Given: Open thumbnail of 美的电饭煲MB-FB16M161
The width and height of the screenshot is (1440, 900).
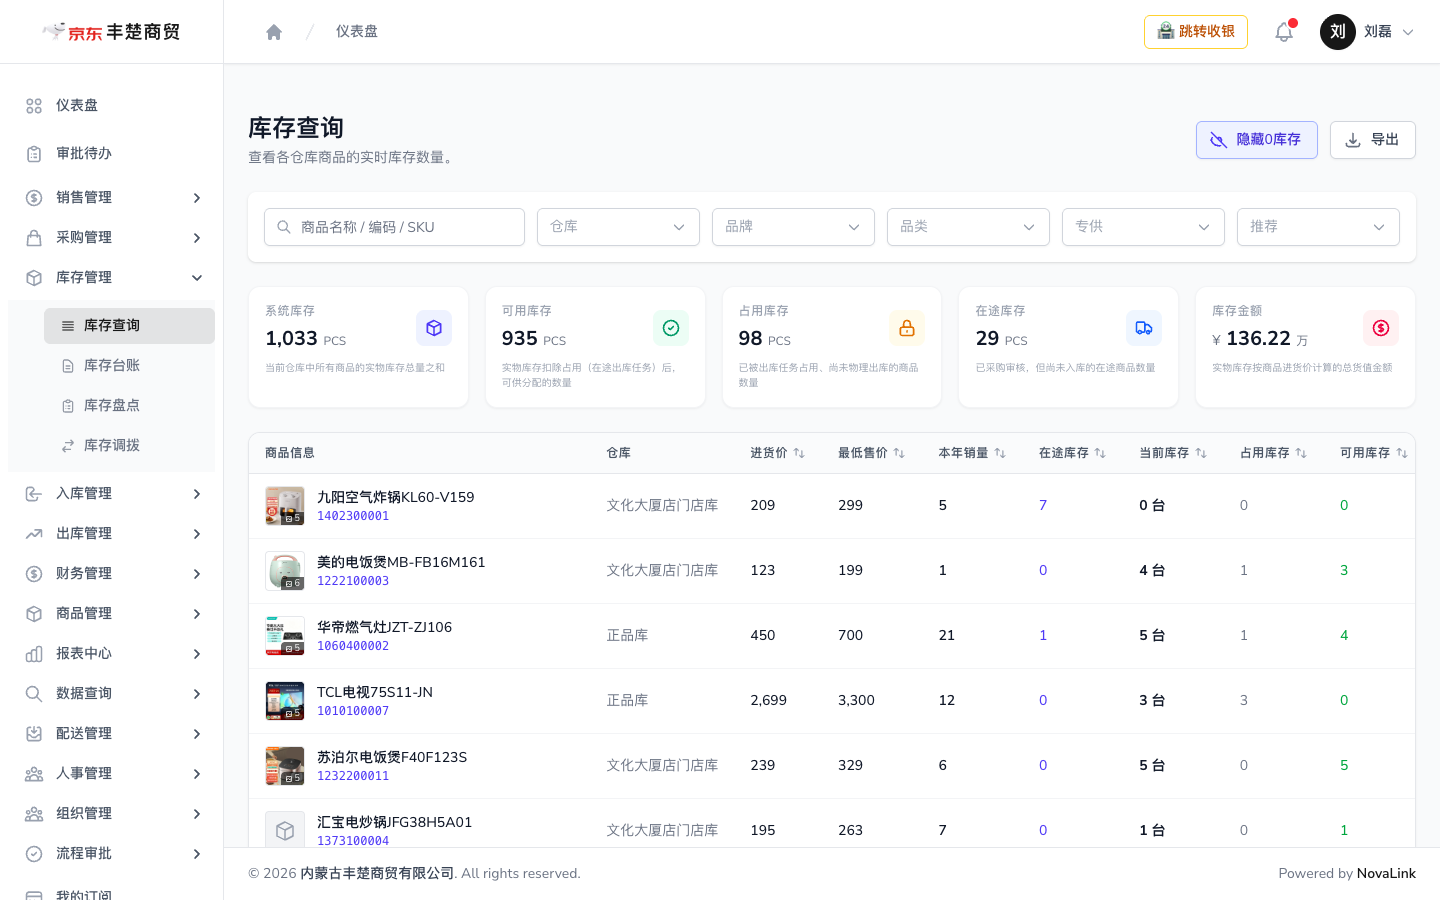Looking at the screenshot, I should pyautogui.click(x=285, y=571).
